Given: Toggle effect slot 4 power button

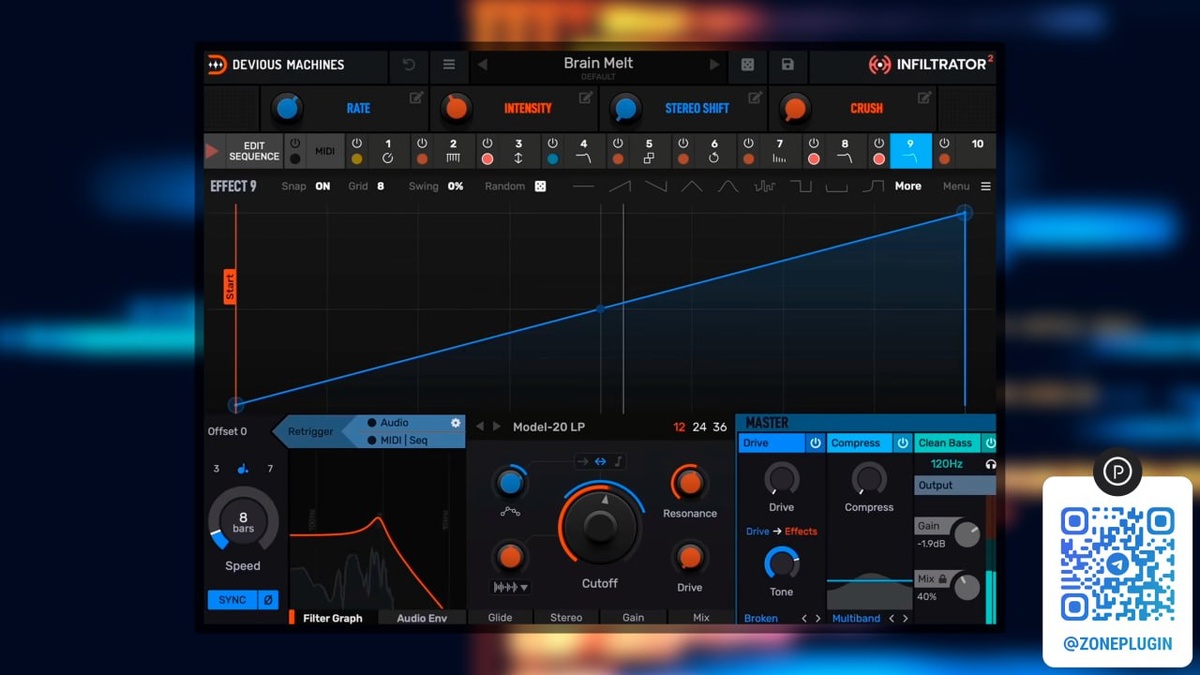Looking at the screenshot, I should [553, 144].
